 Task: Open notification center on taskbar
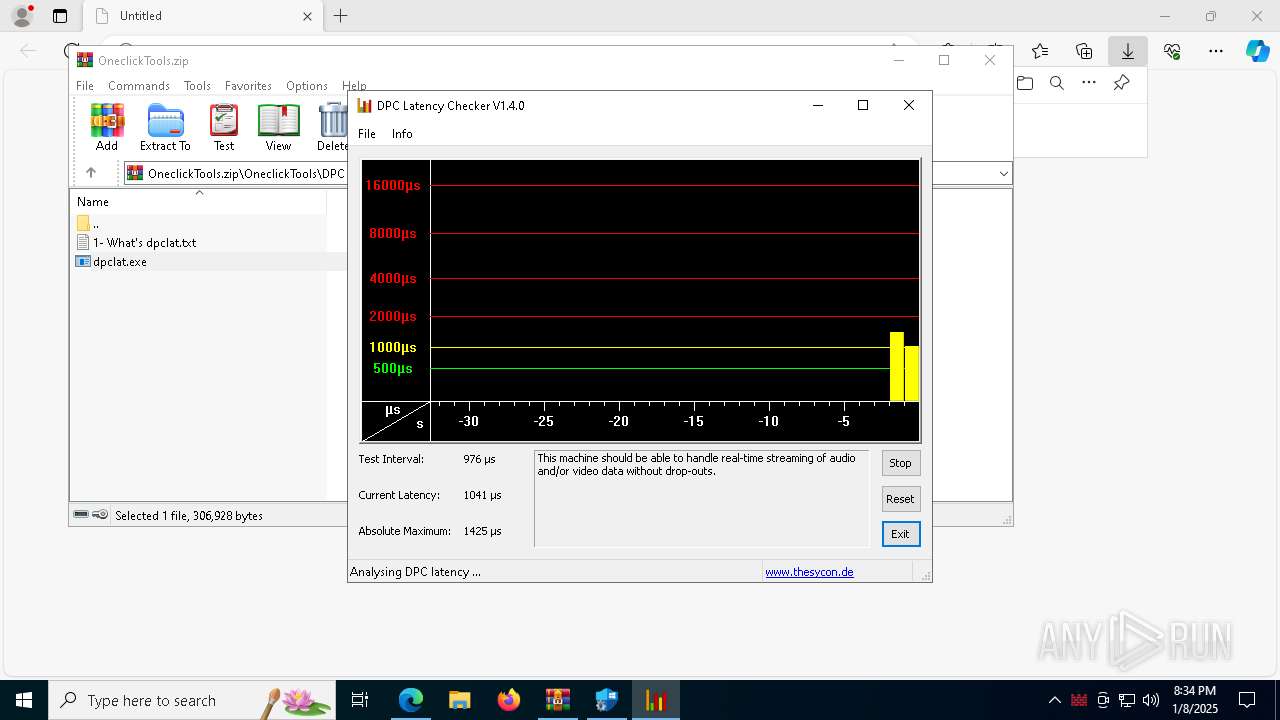pyautogui.click(x=1247, y=700)
